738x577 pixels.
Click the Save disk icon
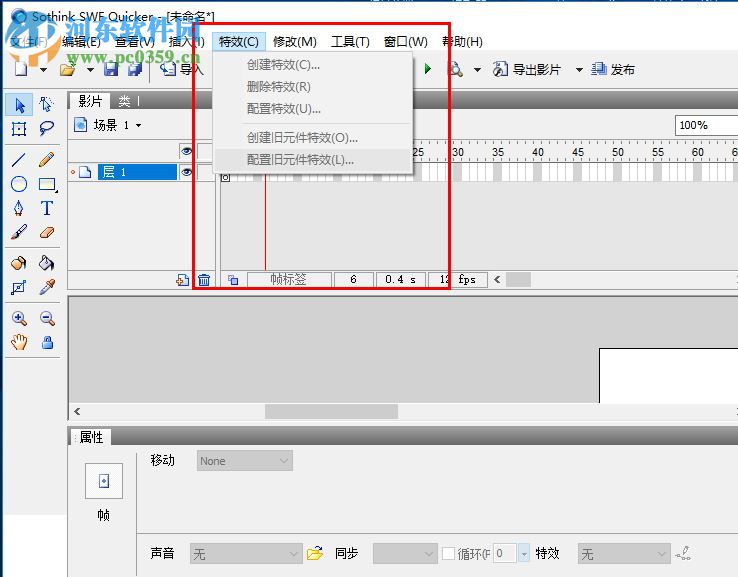(111, 69)
